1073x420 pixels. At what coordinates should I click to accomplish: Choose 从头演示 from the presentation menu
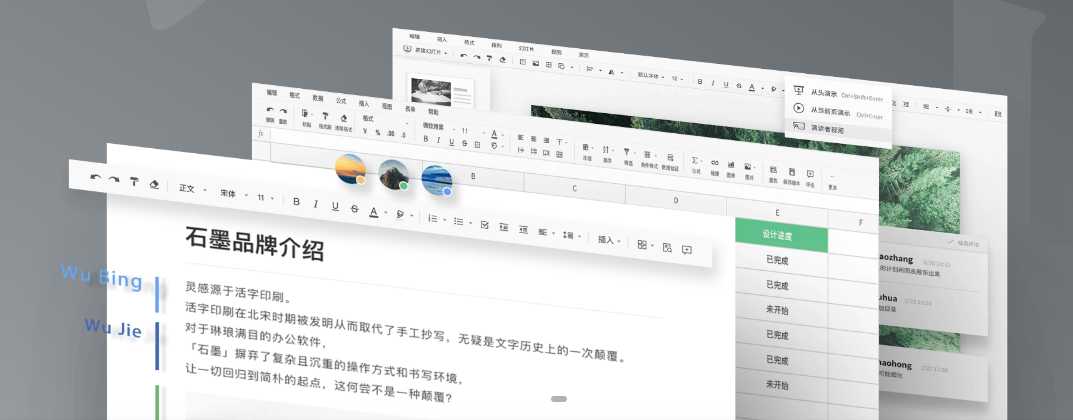838,94
